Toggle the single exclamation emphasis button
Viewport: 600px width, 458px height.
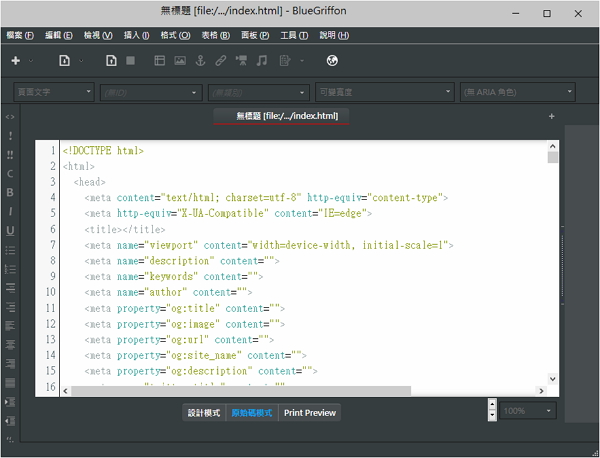click(10, 136)
